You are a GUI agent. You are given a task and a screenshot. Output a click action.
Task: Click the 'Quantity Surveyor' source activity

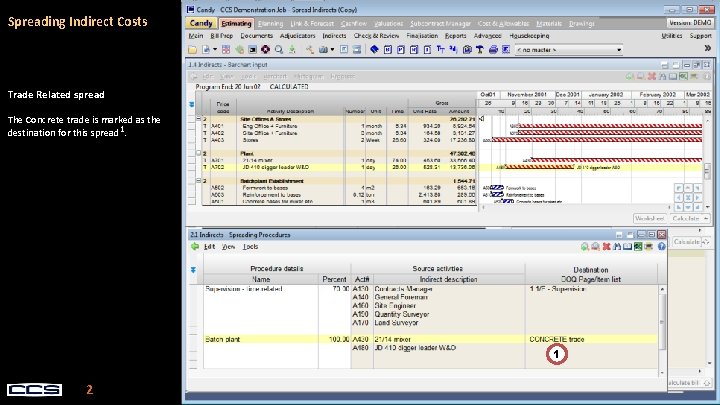tap(401, 314)
